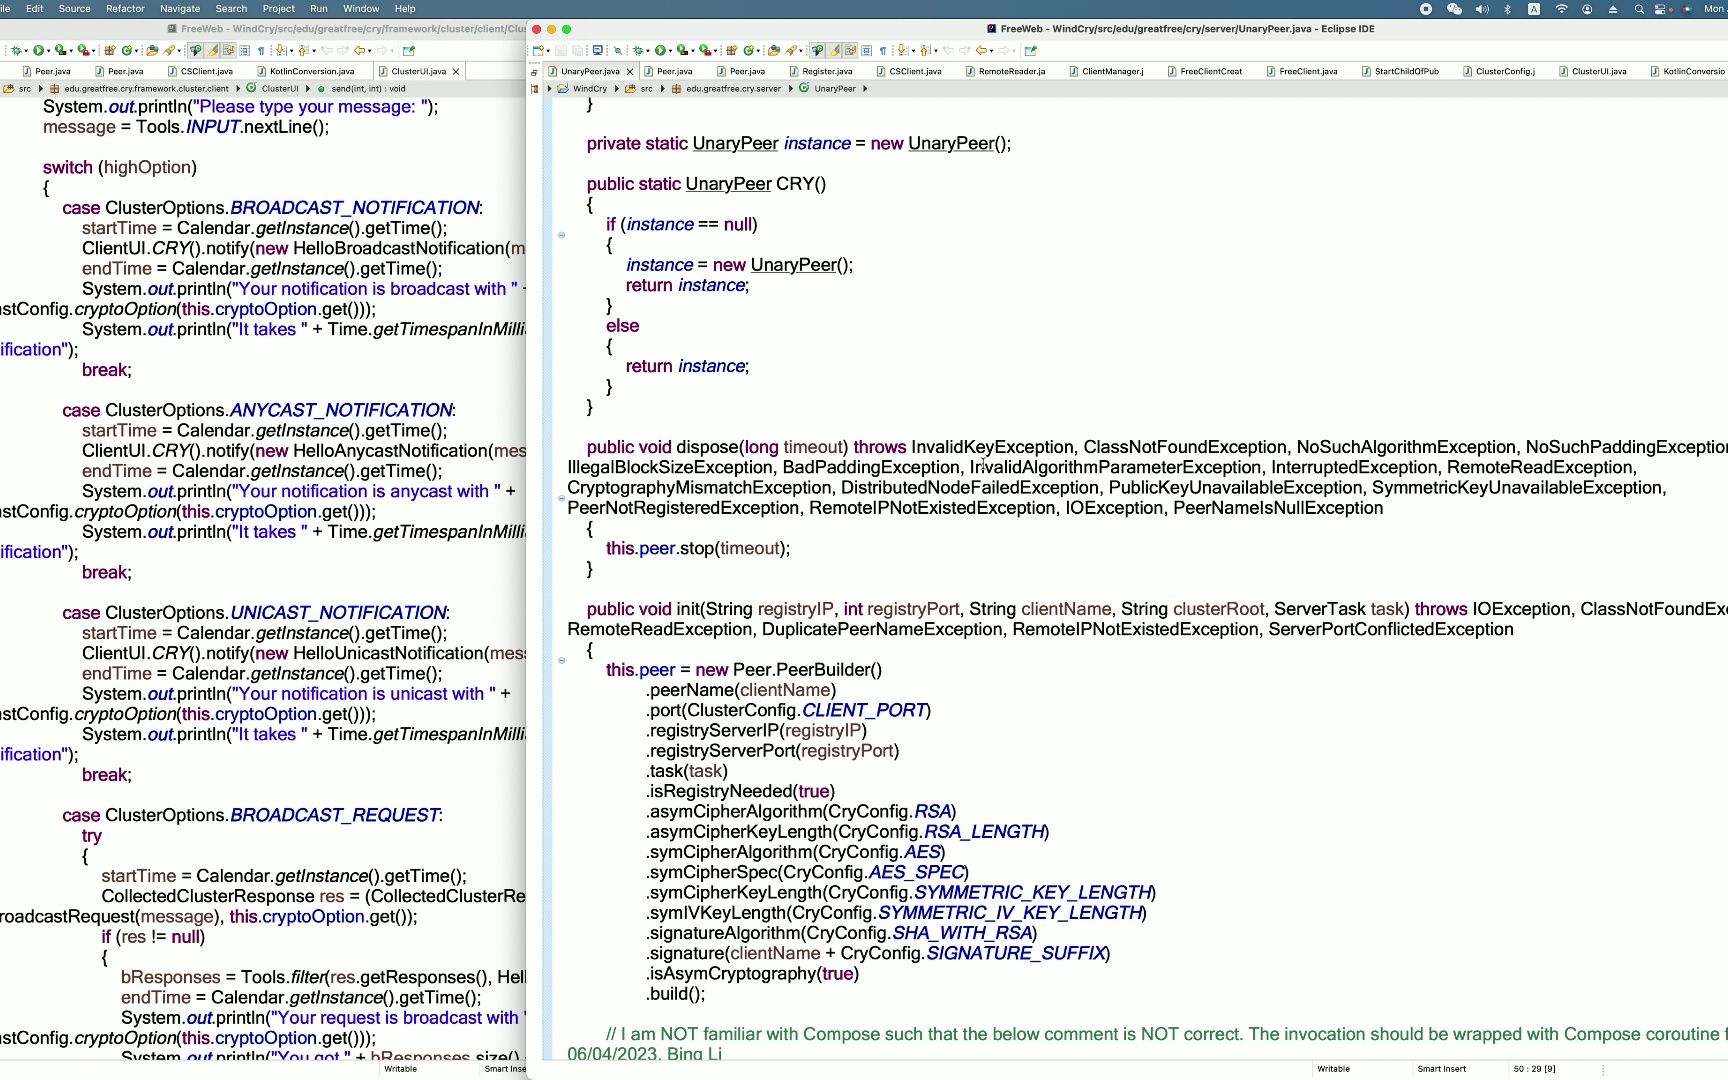Click Writable status in UnaryPeer window
The width and height of the screenshot is (1728, 1080).
(1333, 1069)
